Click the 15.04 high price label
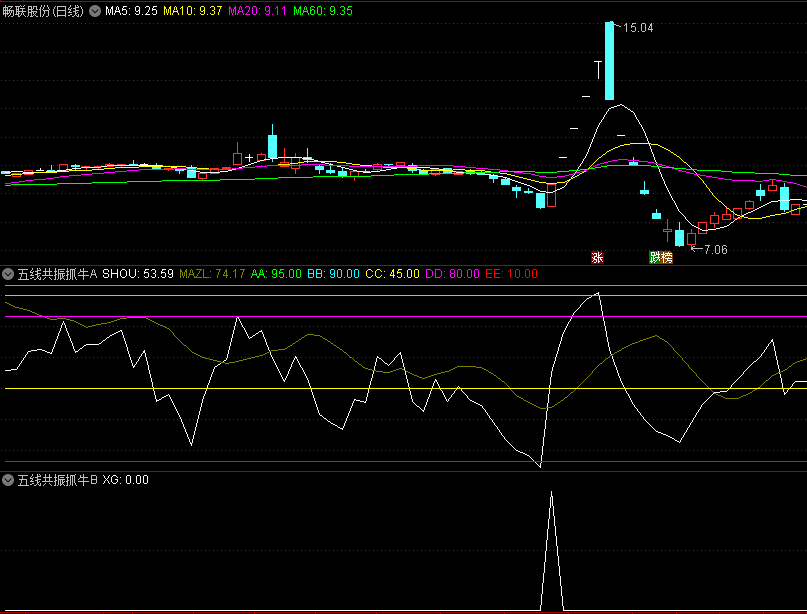The height and width of the screenshot is (614, 807). 638,28
